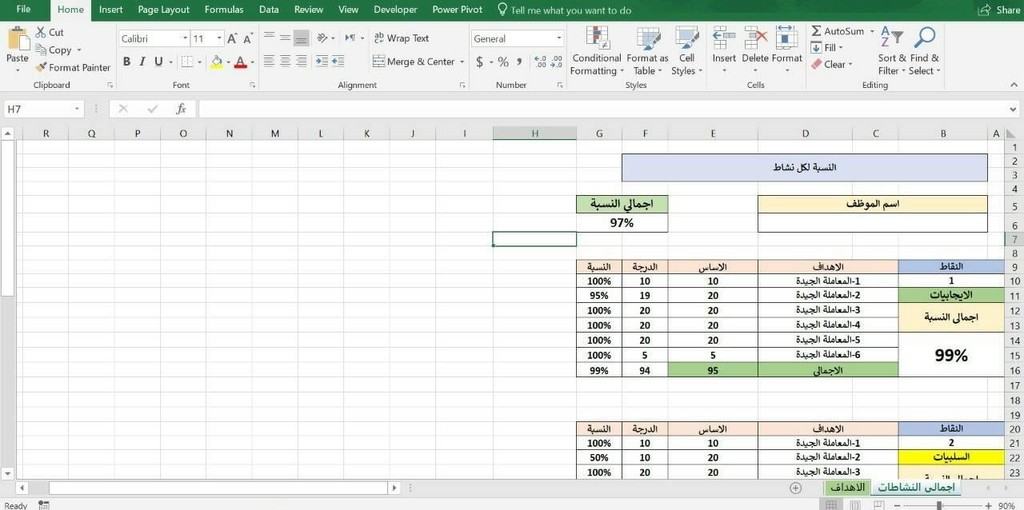This screenshot has width=1024, height=510.
Task: Switch to the Formulas tab
Action: click(x=224, y=10)
